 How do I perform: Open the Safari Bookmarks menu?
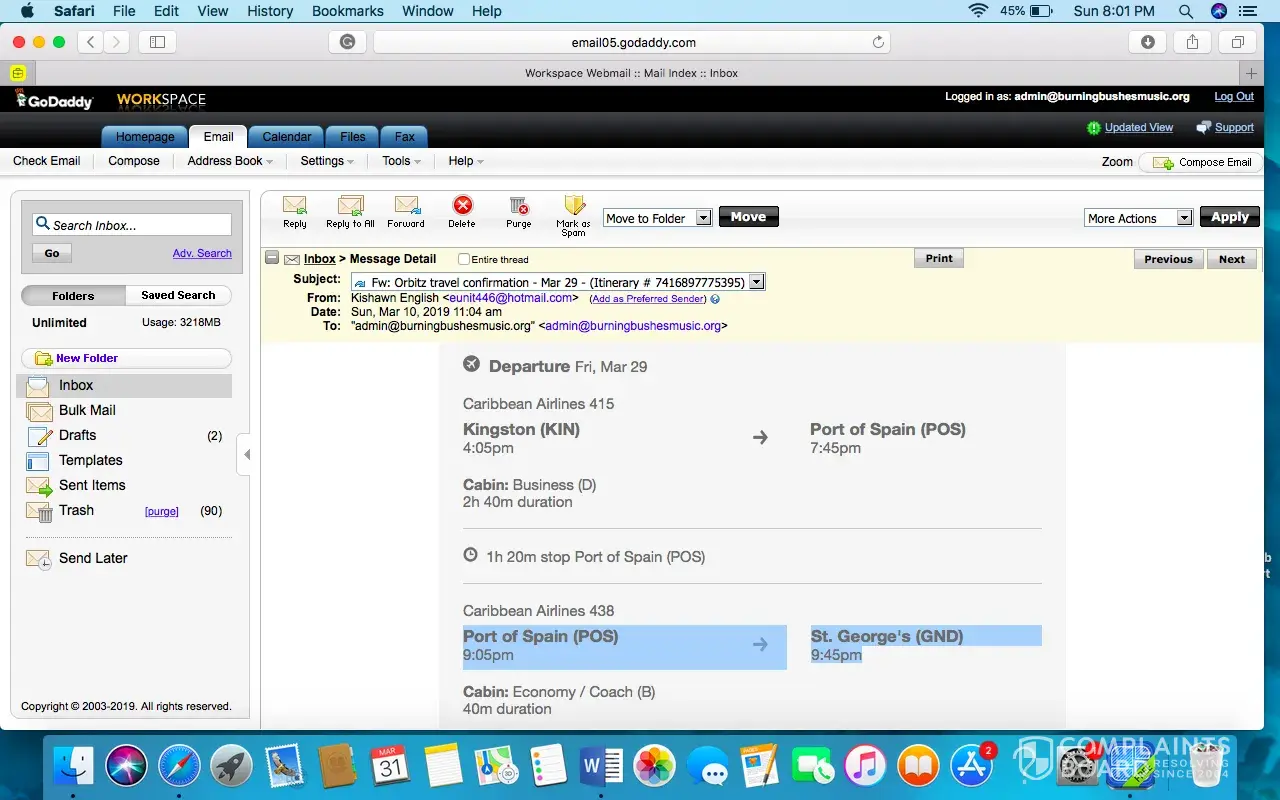347,11
